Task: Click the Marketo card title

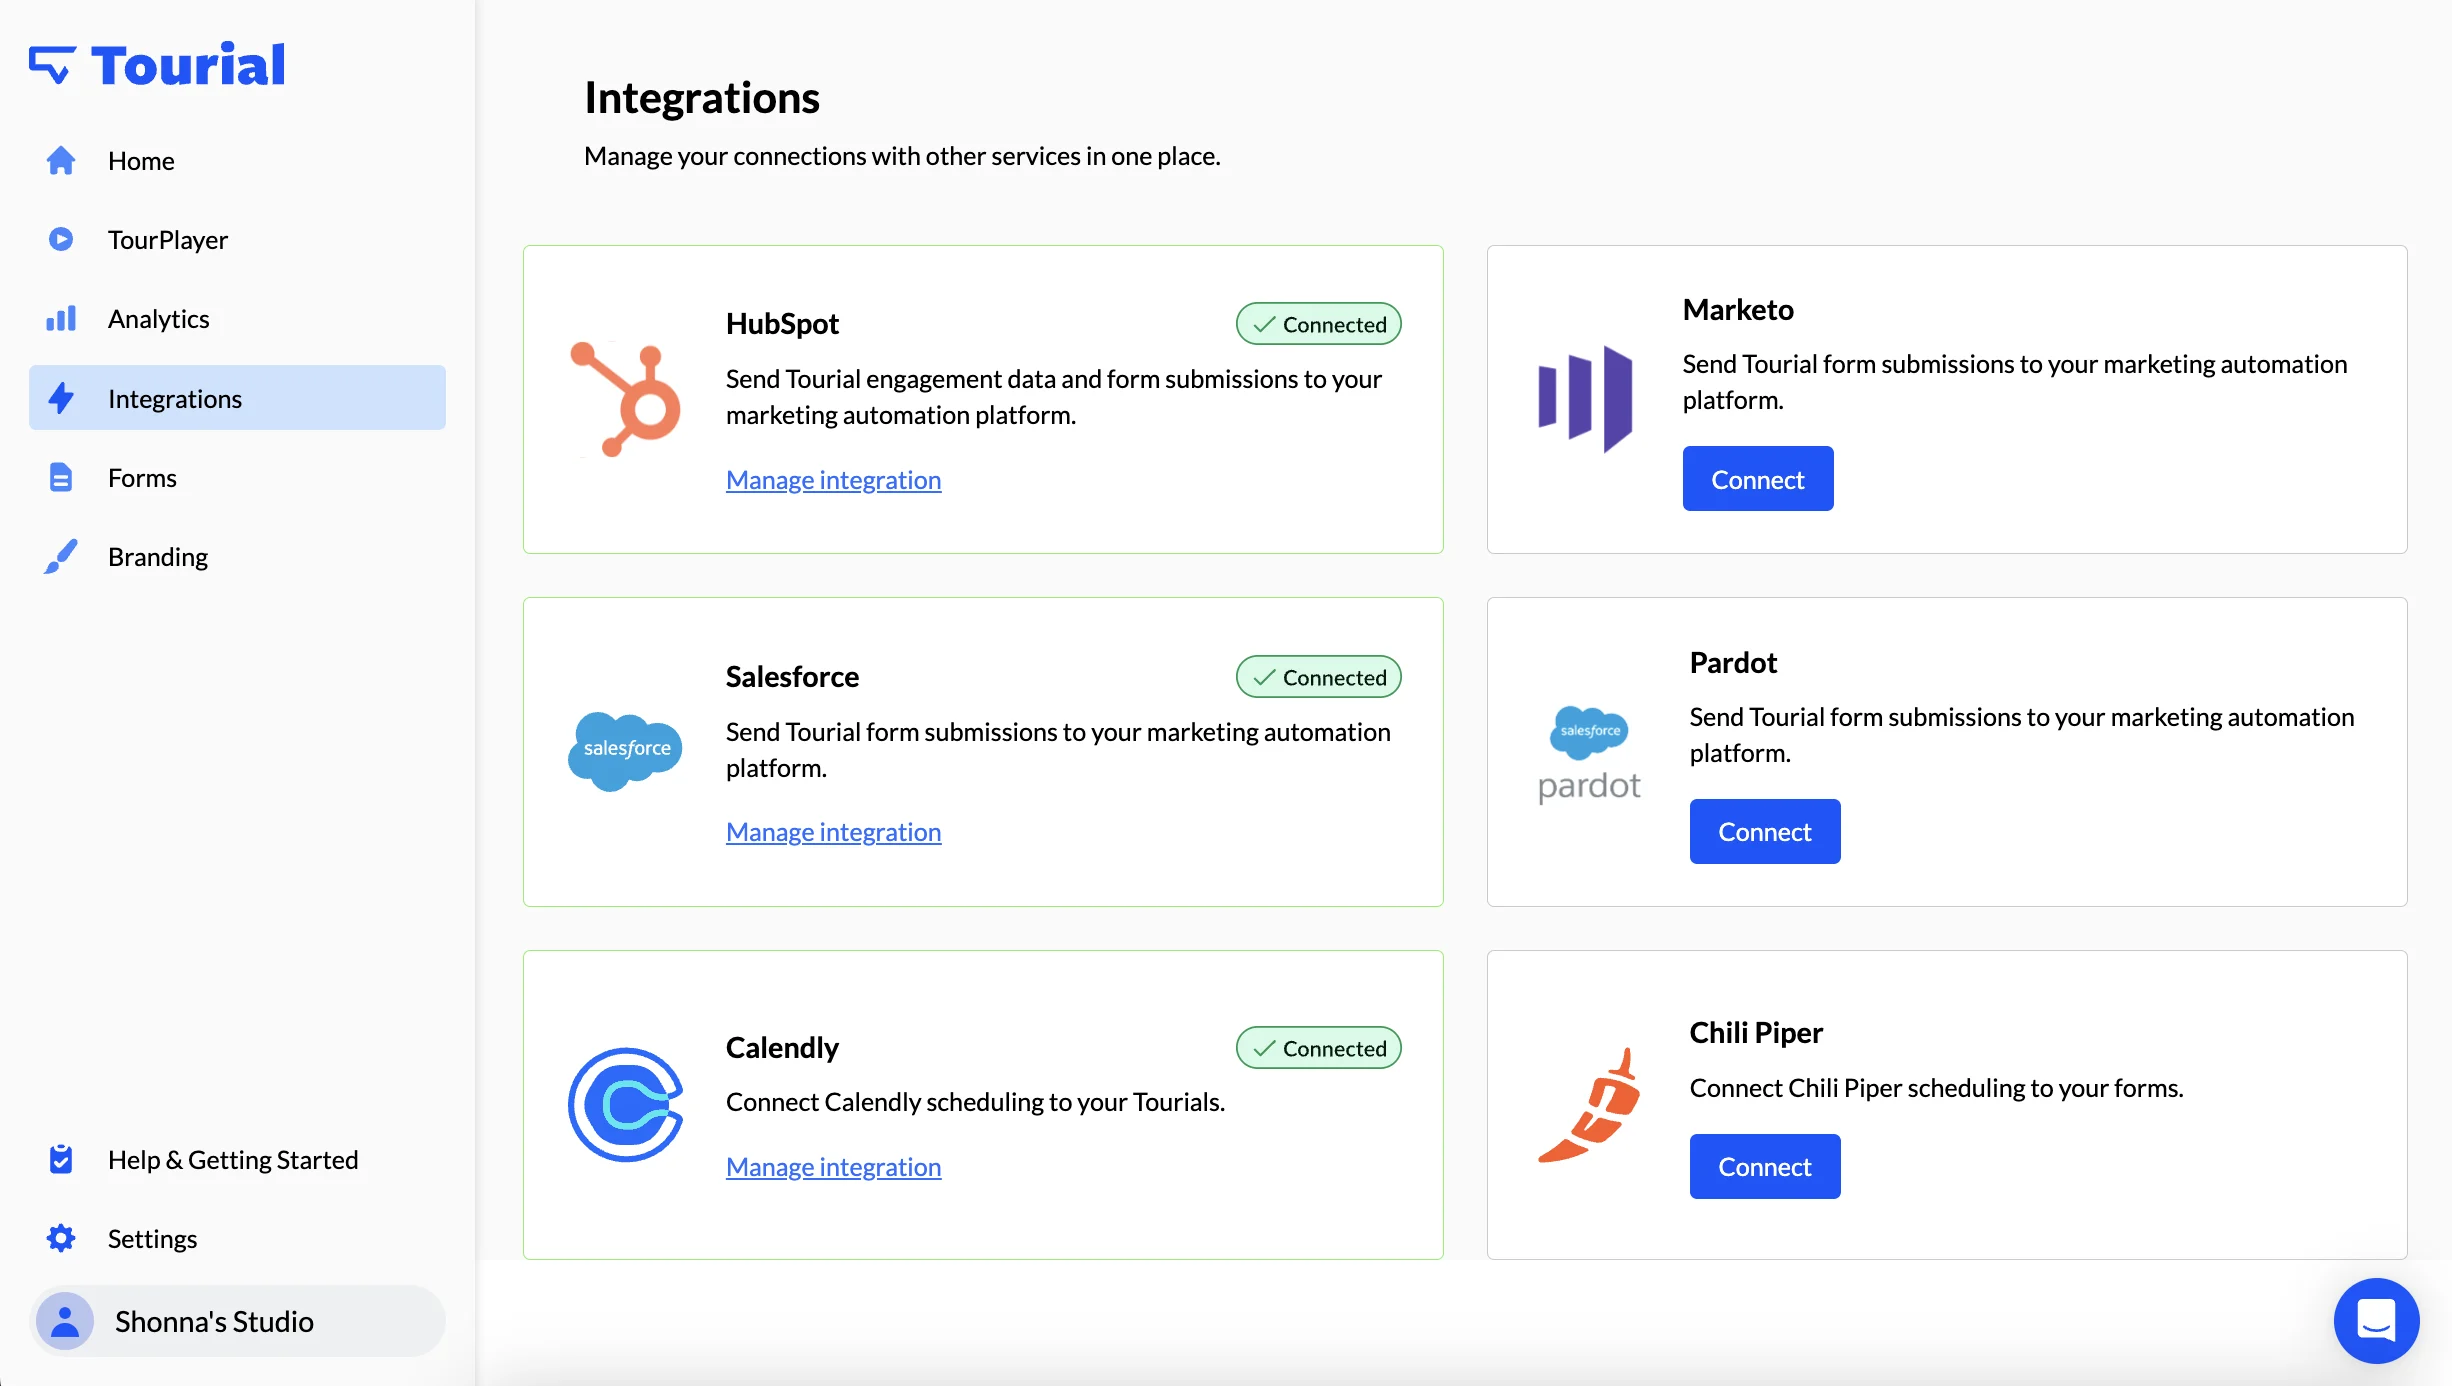Action: (1738, 309)
